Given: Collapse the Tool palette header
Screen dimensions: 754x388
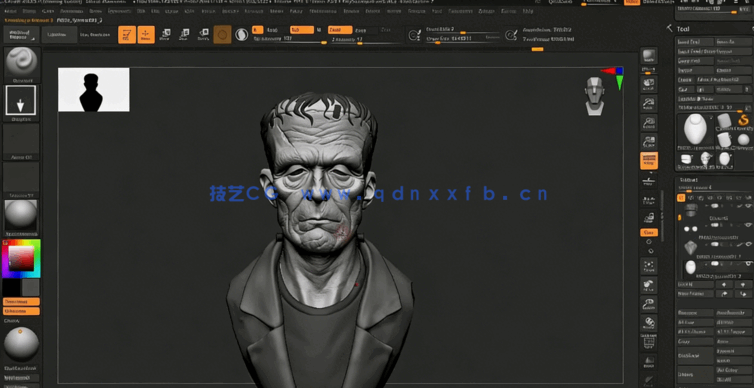Looking at the screenshot, I should point(683,29).
